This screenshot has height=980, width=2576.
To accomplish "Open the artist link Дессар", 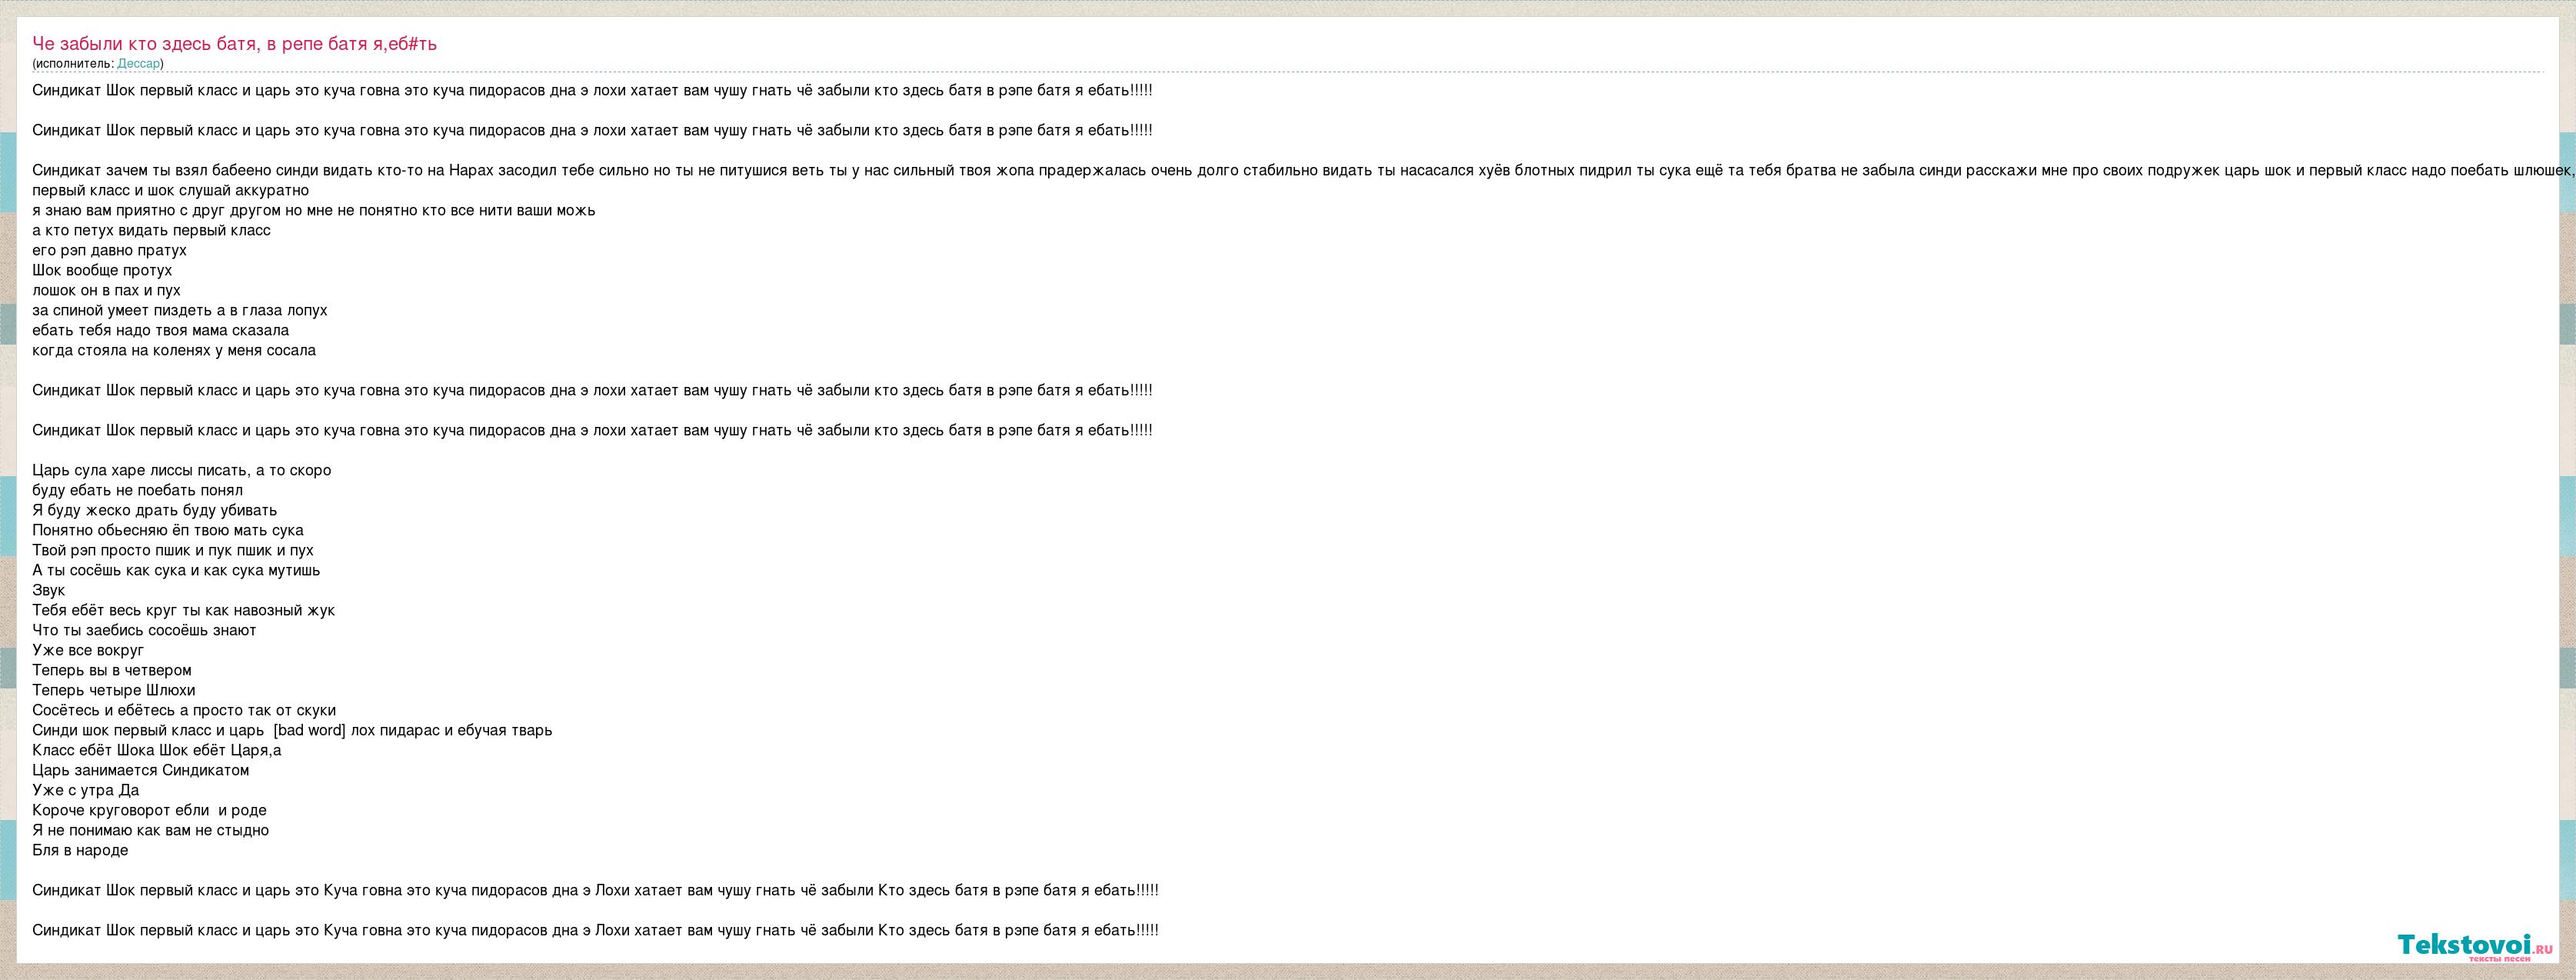I will click(138, 64).
